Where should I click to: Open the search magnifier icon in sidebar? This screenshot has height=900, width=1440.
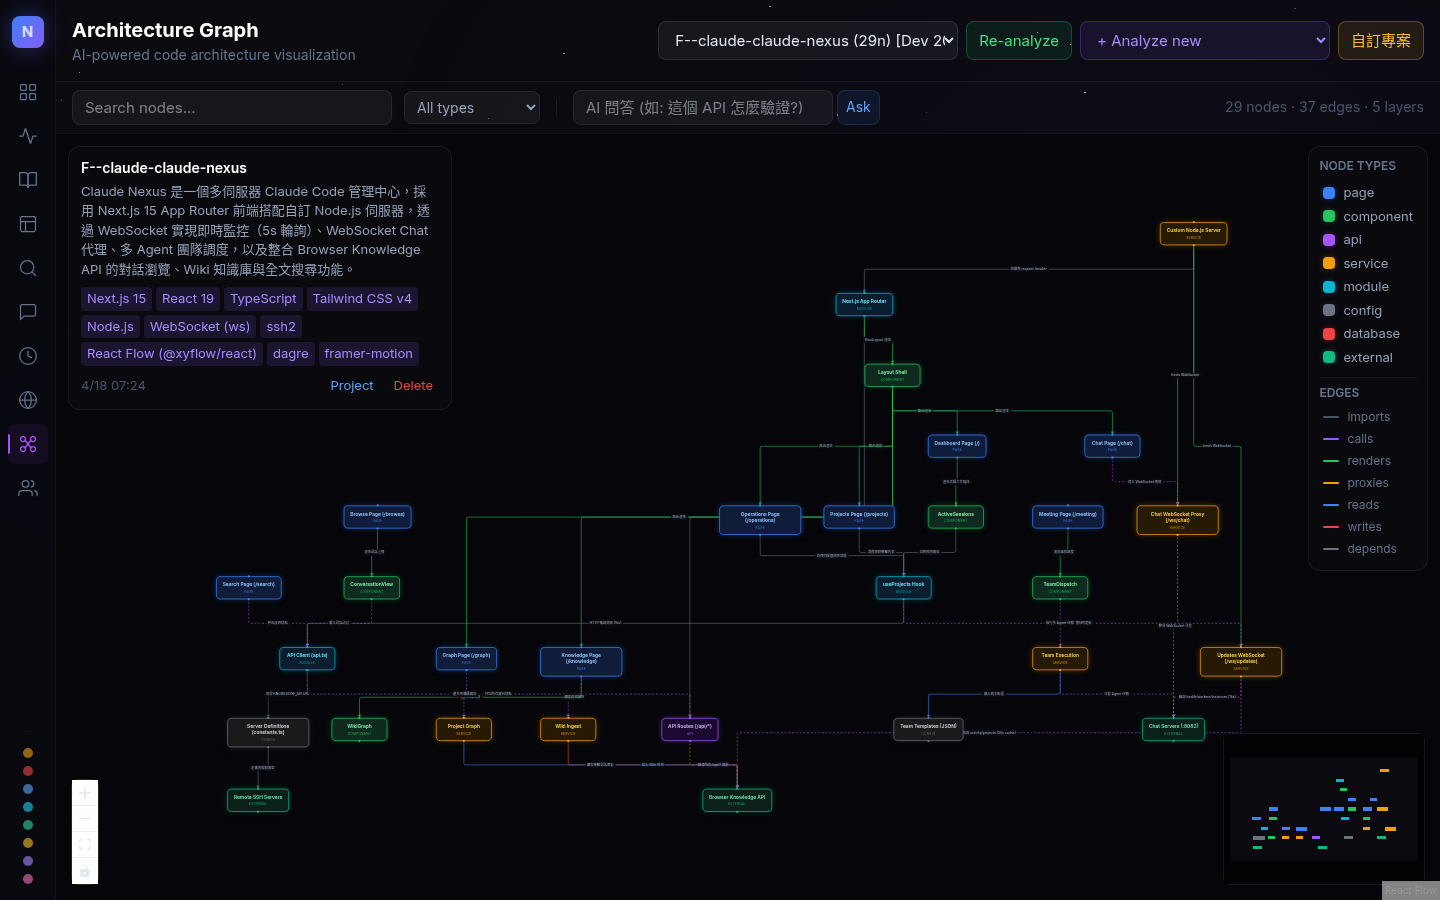28,268
